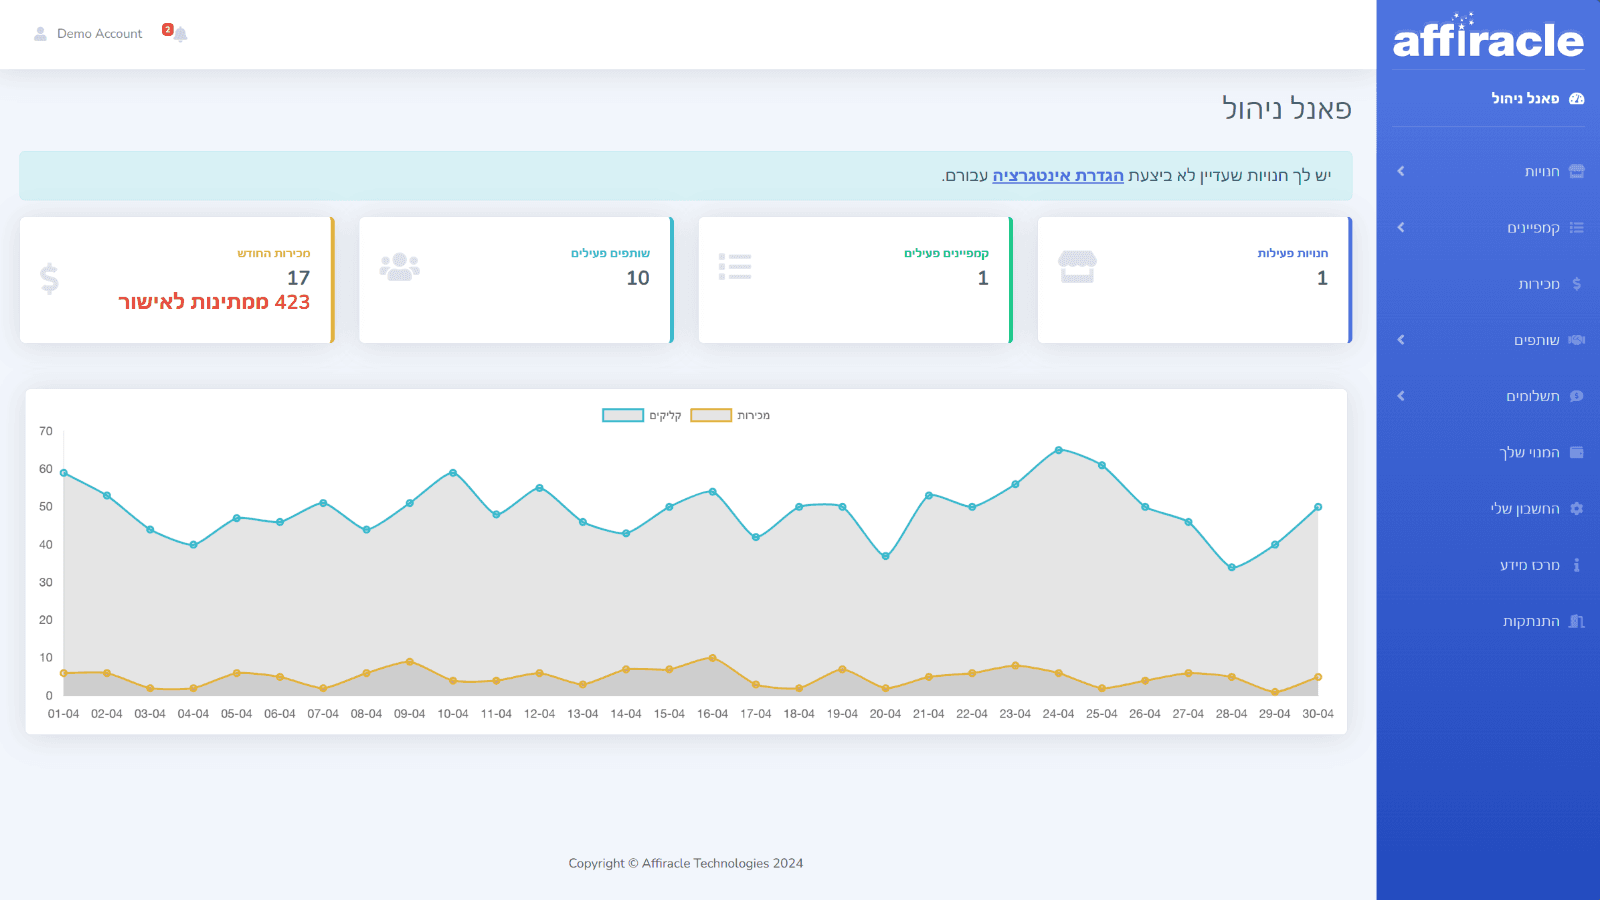
Task: Open the המנוי שלך subscription menu item
Action: (x=1530, y=453)
